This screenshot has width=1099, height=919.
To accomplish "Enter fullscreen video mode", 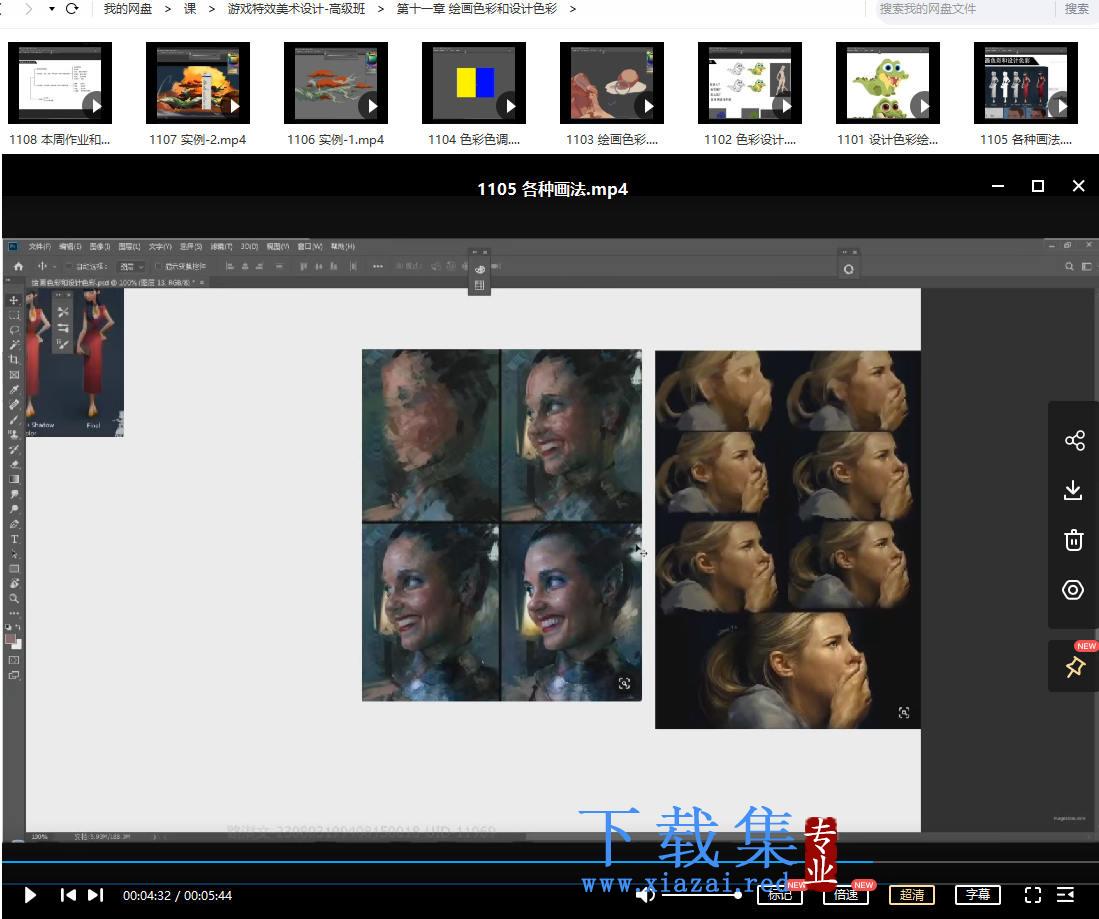I will pos(1032,895).
